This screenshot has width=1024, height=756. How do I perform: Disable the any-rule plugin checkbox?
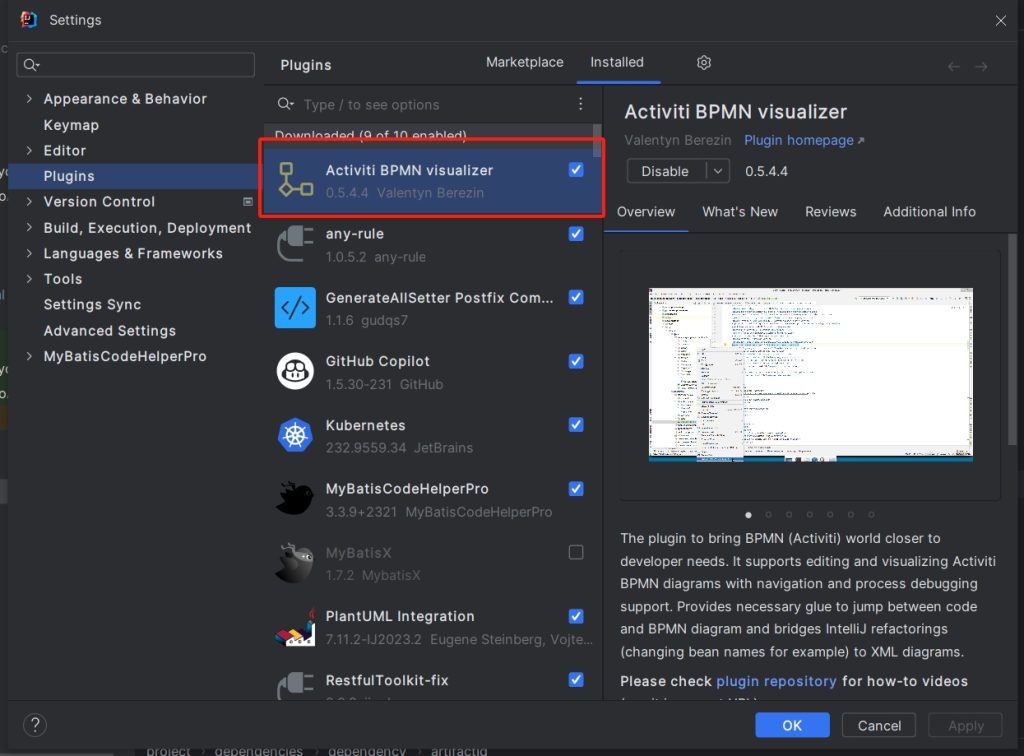pos(576,234)
